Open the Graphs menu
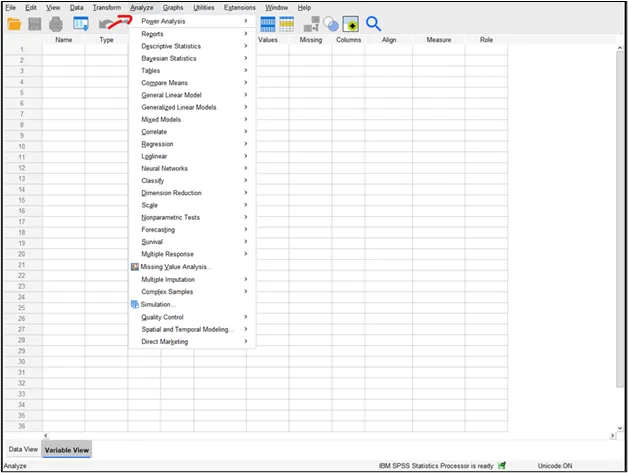628x473 pixels. (x=173, y=7)
